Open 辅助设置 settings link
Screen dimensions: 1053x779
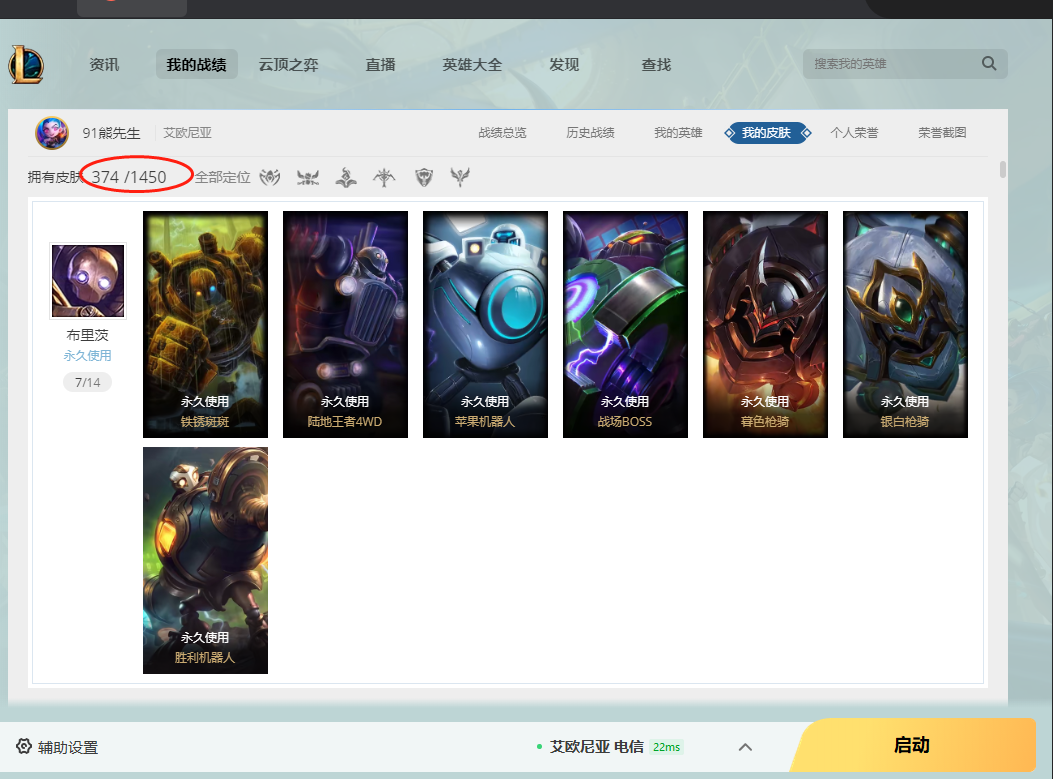point(68,747)
